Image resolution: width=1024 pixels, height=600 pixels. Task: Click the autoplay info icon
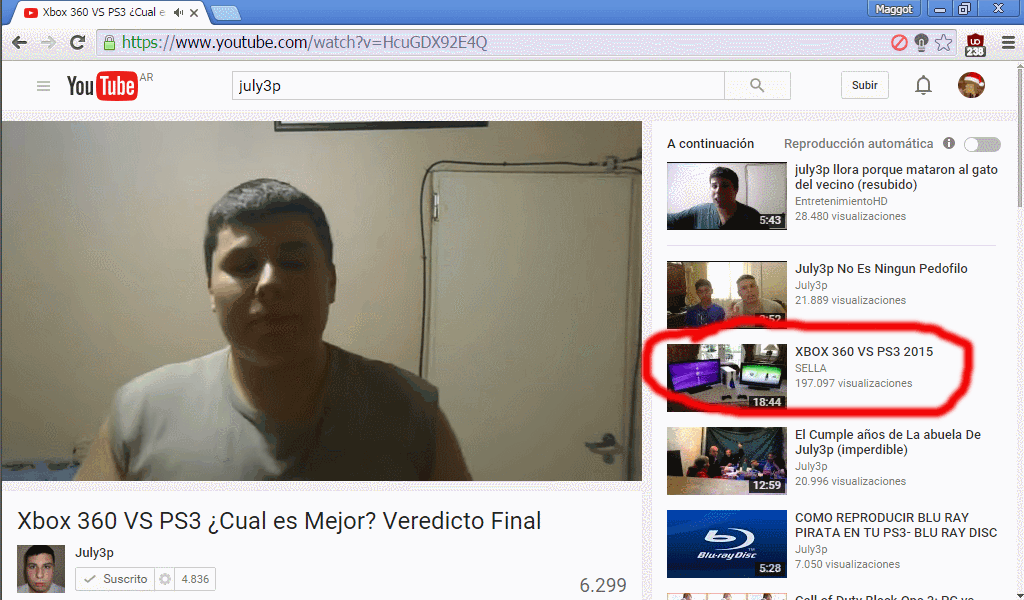click(x=949, y=143)
